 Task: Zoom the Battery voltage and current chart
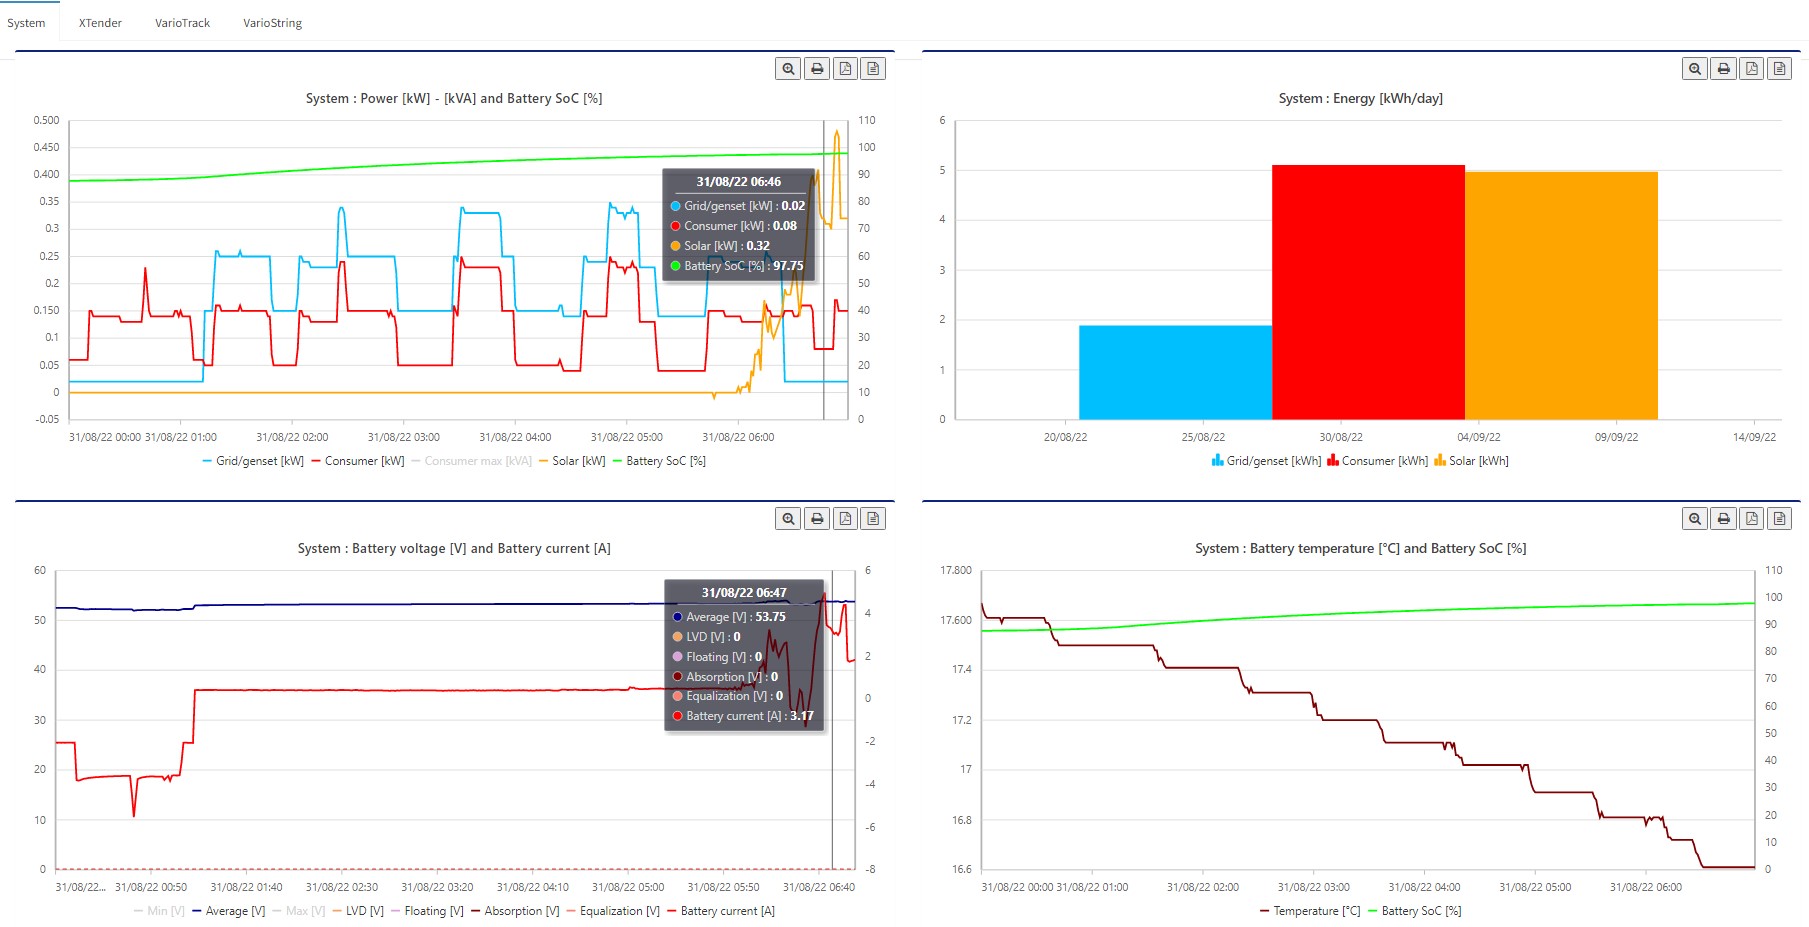[x=789, y=519]
